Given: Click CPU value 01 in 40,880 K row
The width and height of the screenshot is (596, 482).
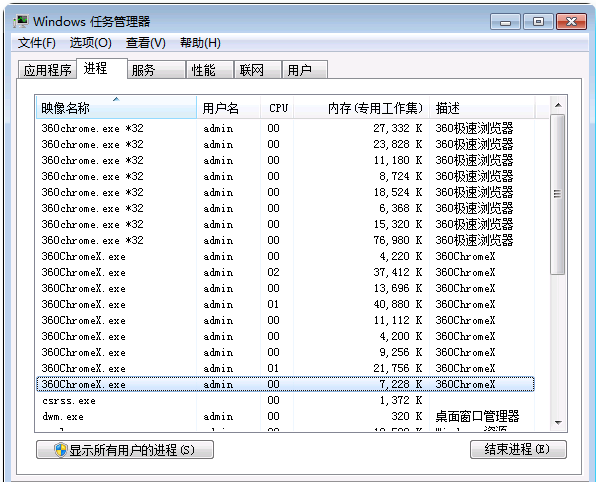Looking at the screenshot, I should pos(273,304).
